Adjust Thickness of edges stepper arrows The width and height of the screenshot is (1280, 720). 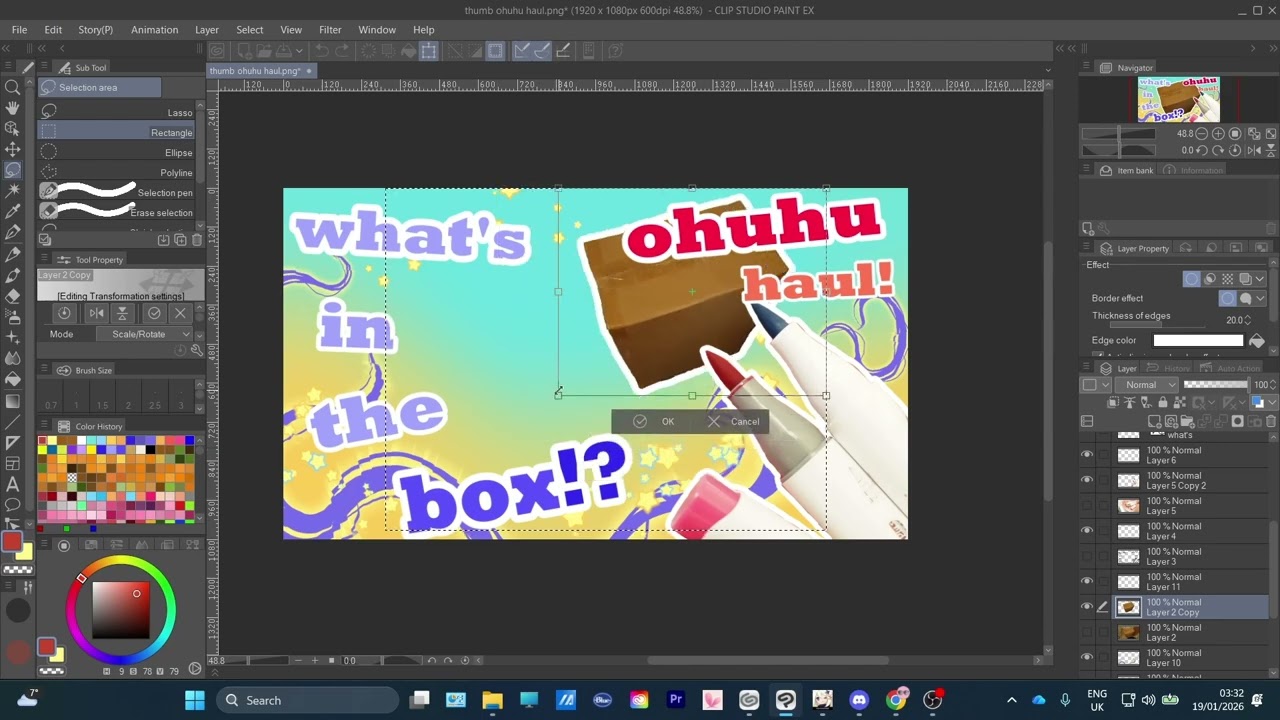(1248, 320)
